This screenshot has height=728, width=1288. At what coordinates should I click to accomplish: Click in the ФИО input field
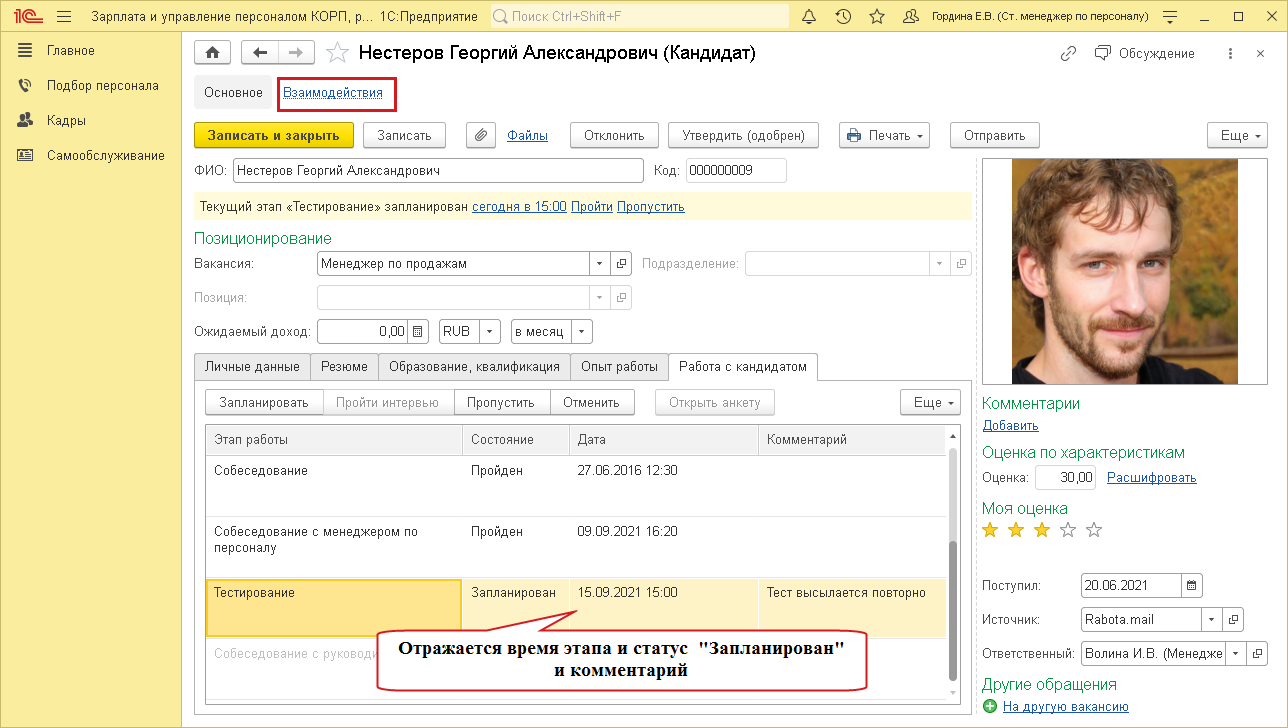point(438,171)
